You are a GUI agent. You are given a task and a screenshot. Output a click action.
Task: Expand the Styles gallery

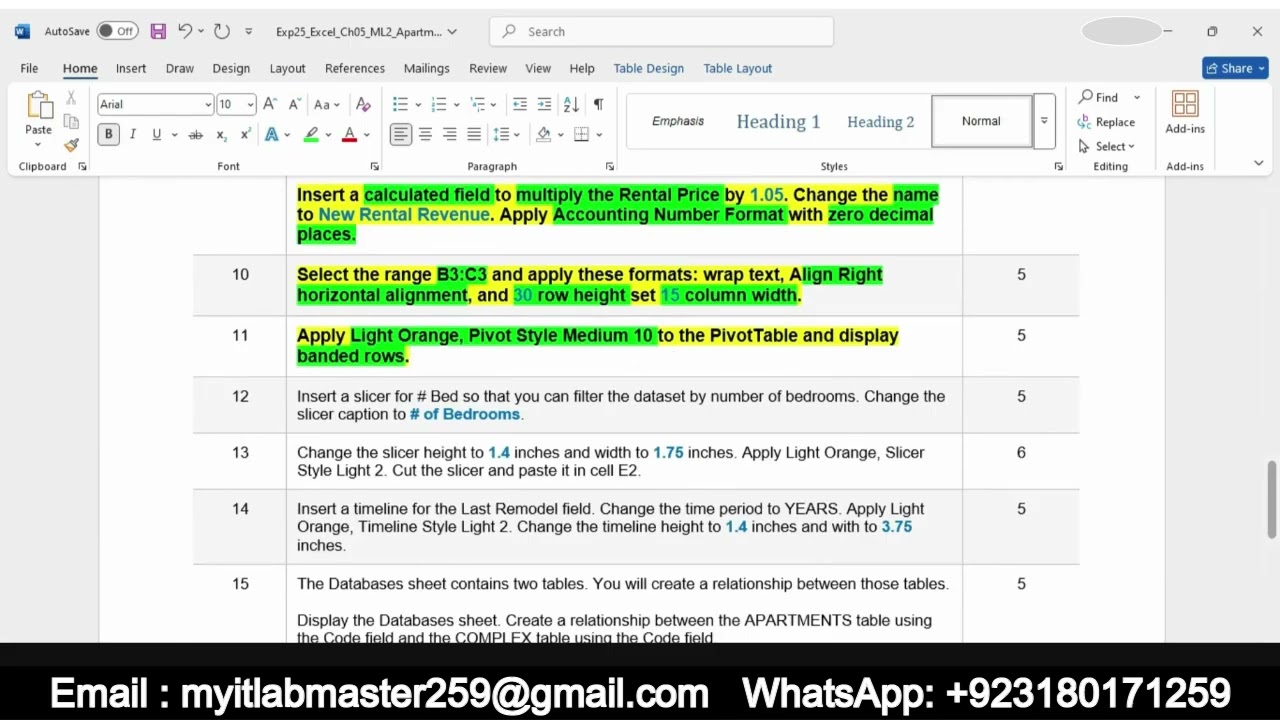pos(1044,121)
